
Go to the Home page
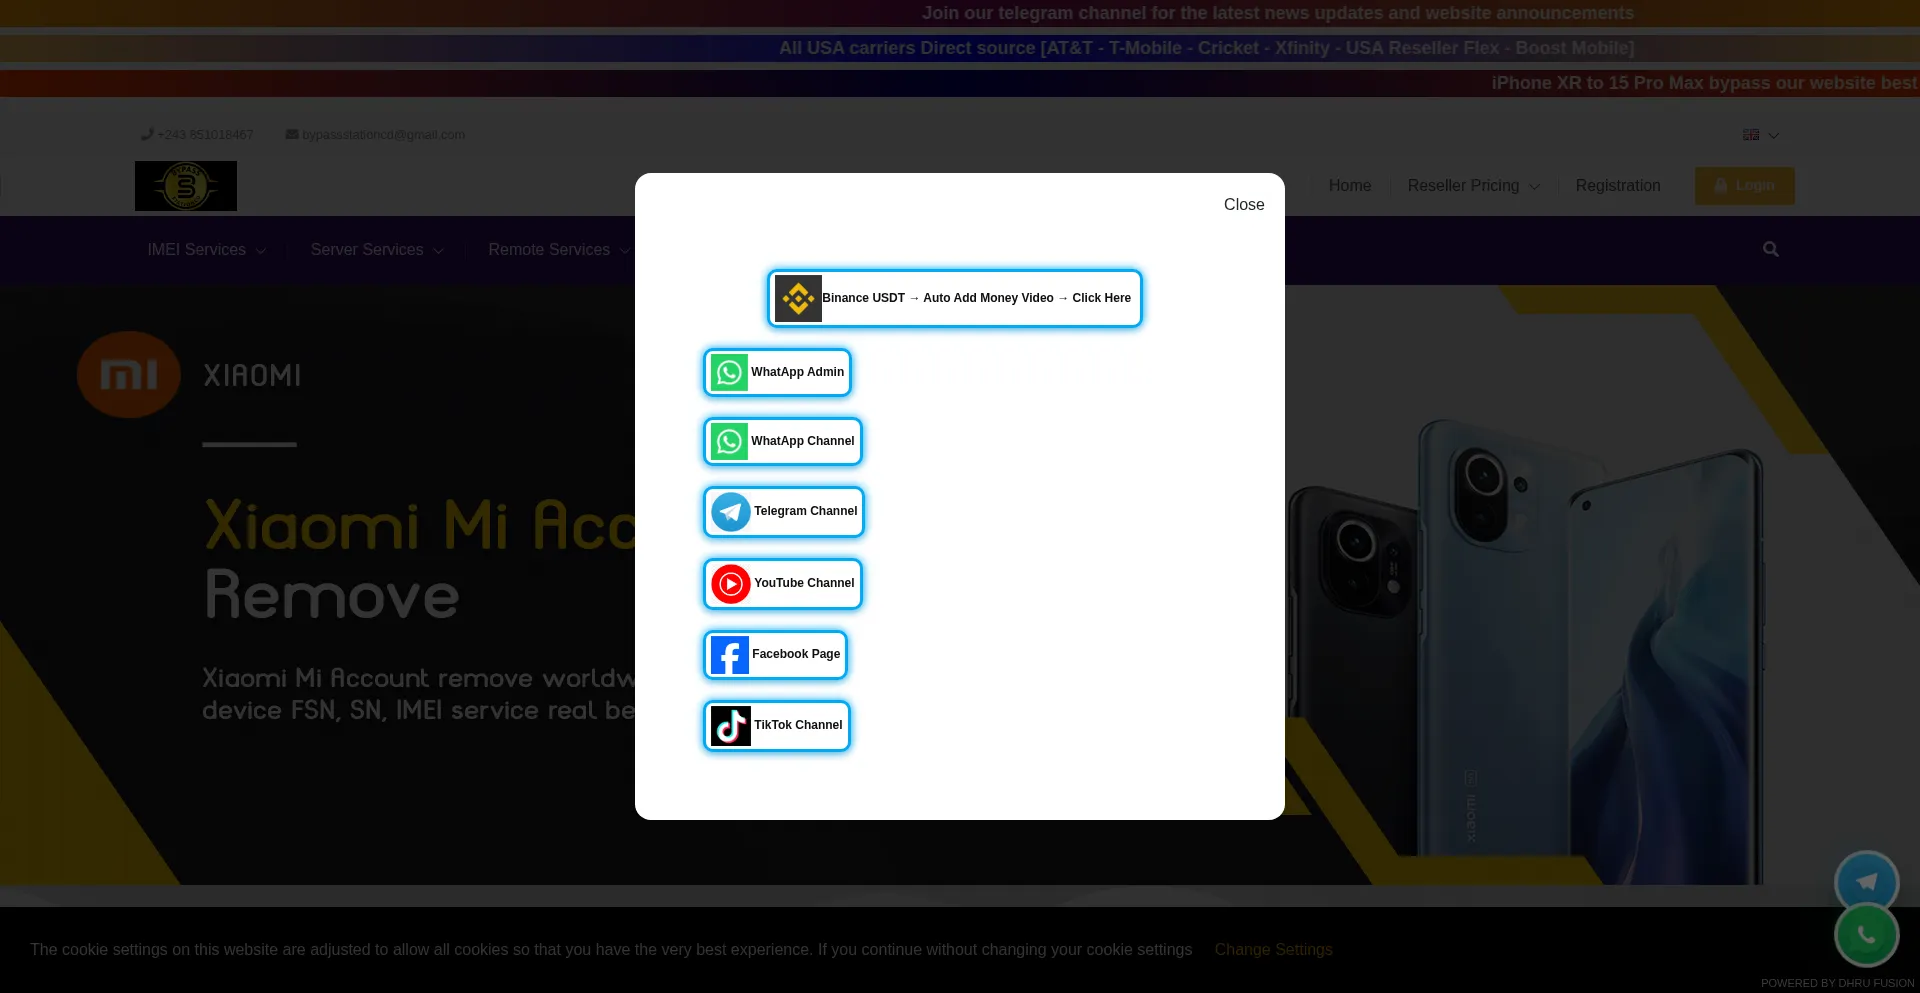1349,186
